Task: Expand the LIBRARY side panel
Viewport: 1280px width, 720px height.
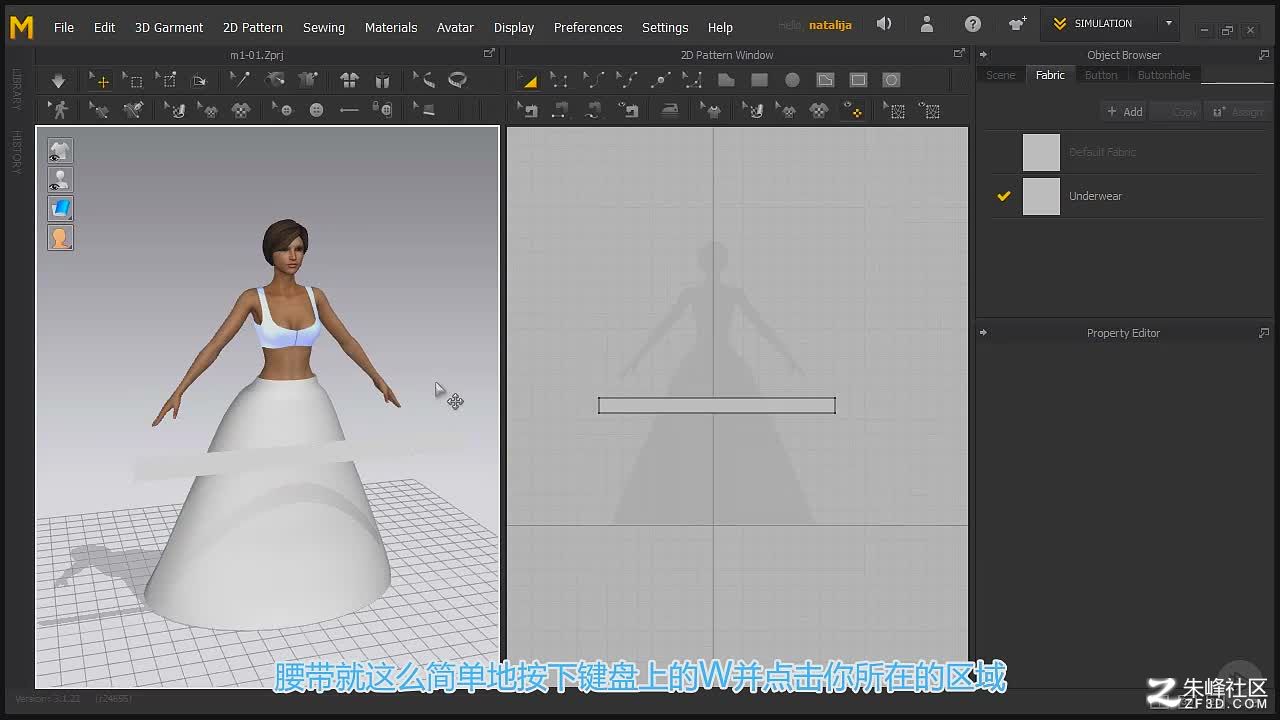Action: [x=16, y=89]
